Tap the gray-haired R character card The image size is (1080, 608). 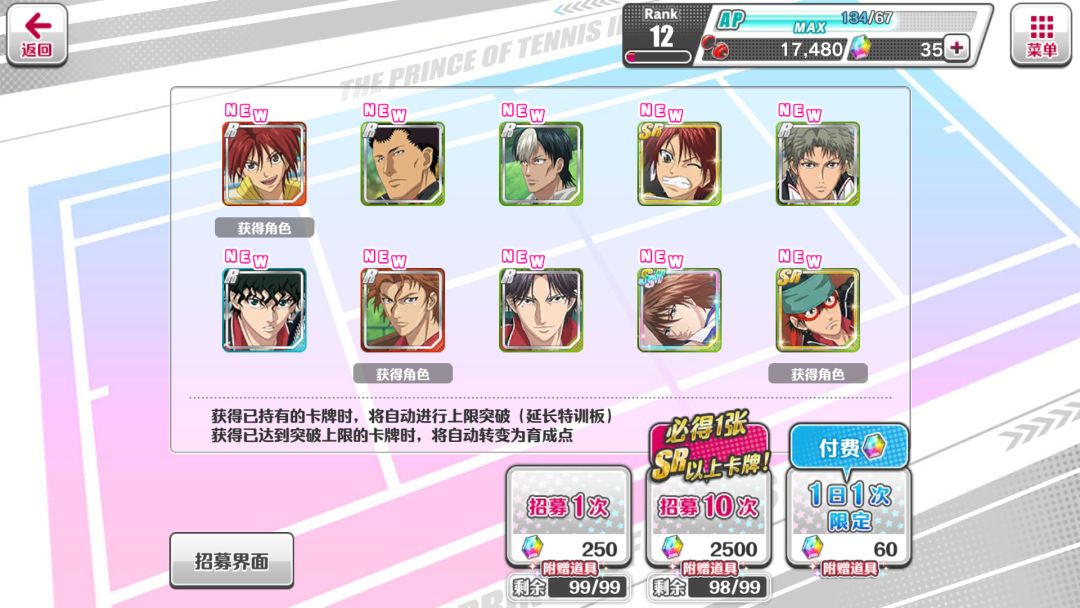click(x=818, y=164)
